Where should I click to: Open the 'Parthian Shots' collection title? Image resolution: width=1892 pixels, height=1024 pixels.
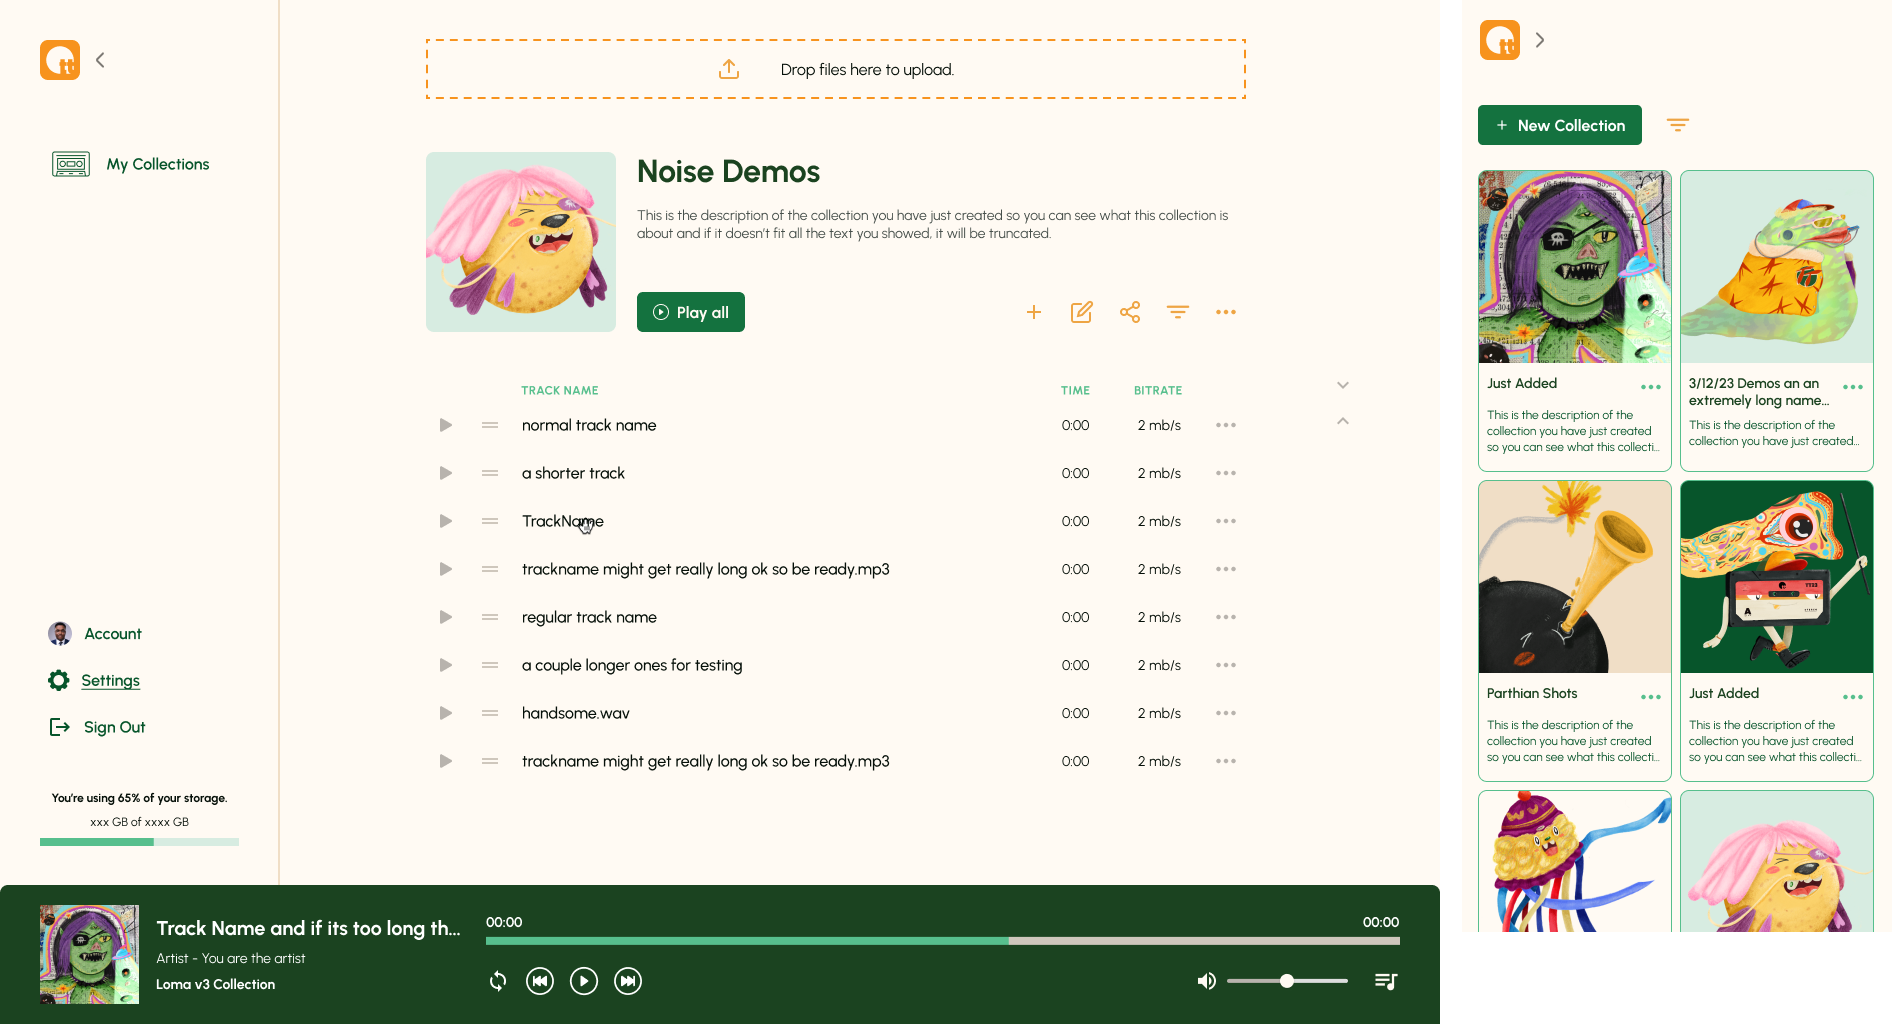pyautogui.click(x=1532, y=693)
